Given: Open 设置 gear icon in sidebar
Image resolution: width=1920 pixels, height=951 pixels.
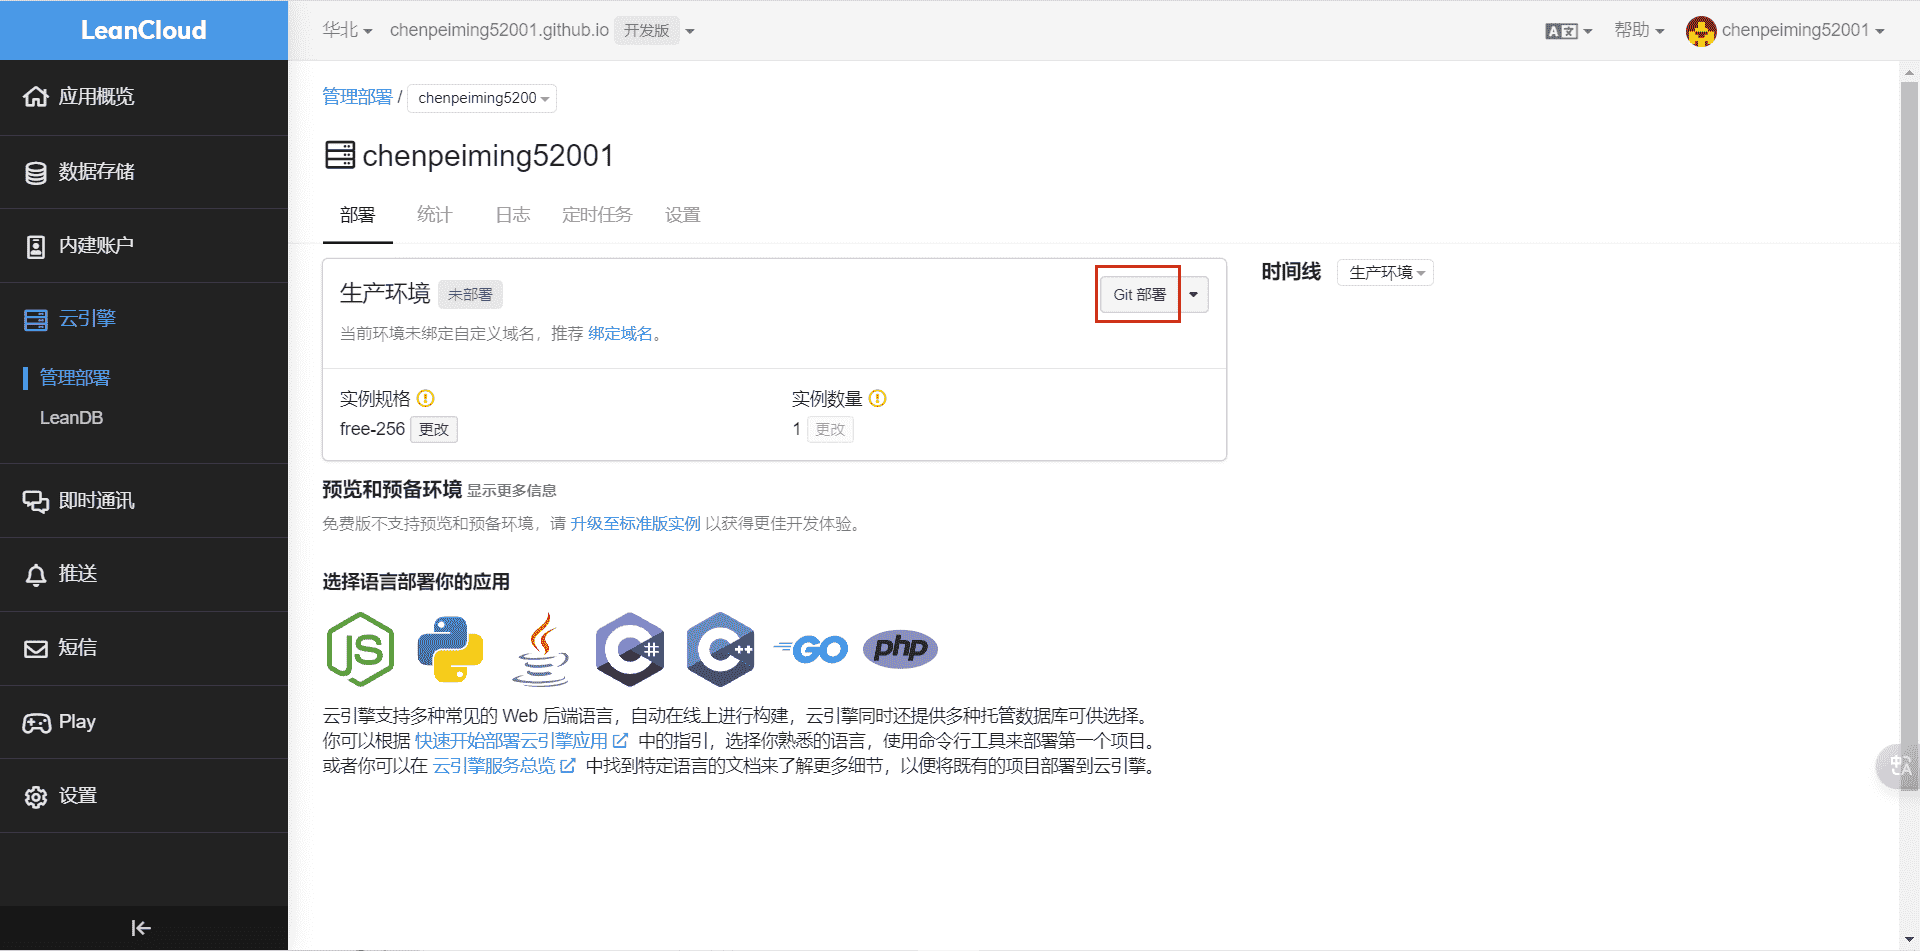Looking at the screenshot, I should click(36, 797).
